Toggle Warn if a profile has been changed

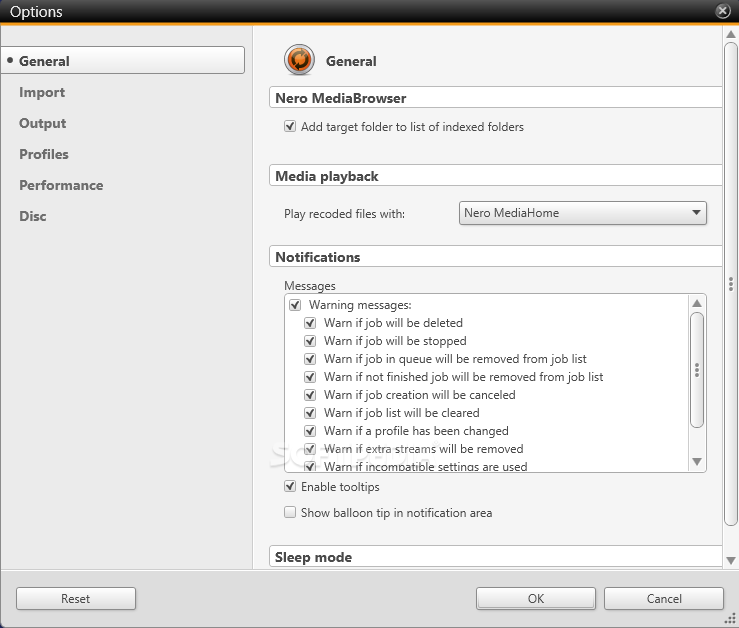(310, 430)
